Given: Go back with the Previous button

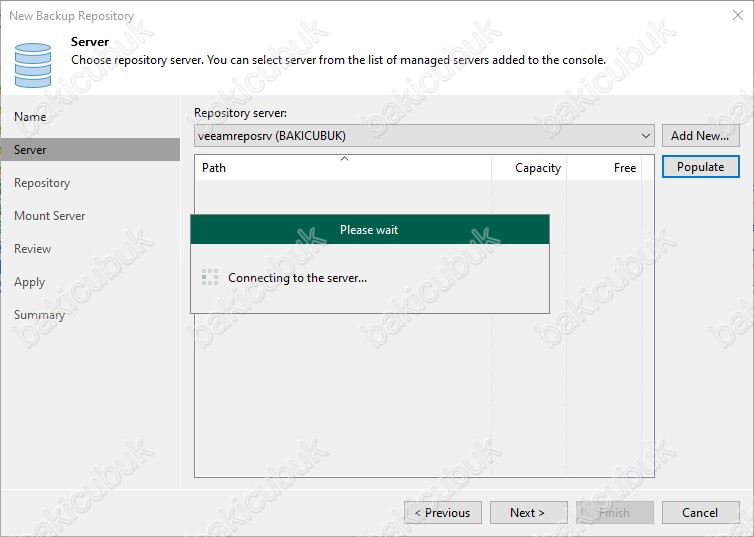Looking at the screenshot, I should [443, 513].
